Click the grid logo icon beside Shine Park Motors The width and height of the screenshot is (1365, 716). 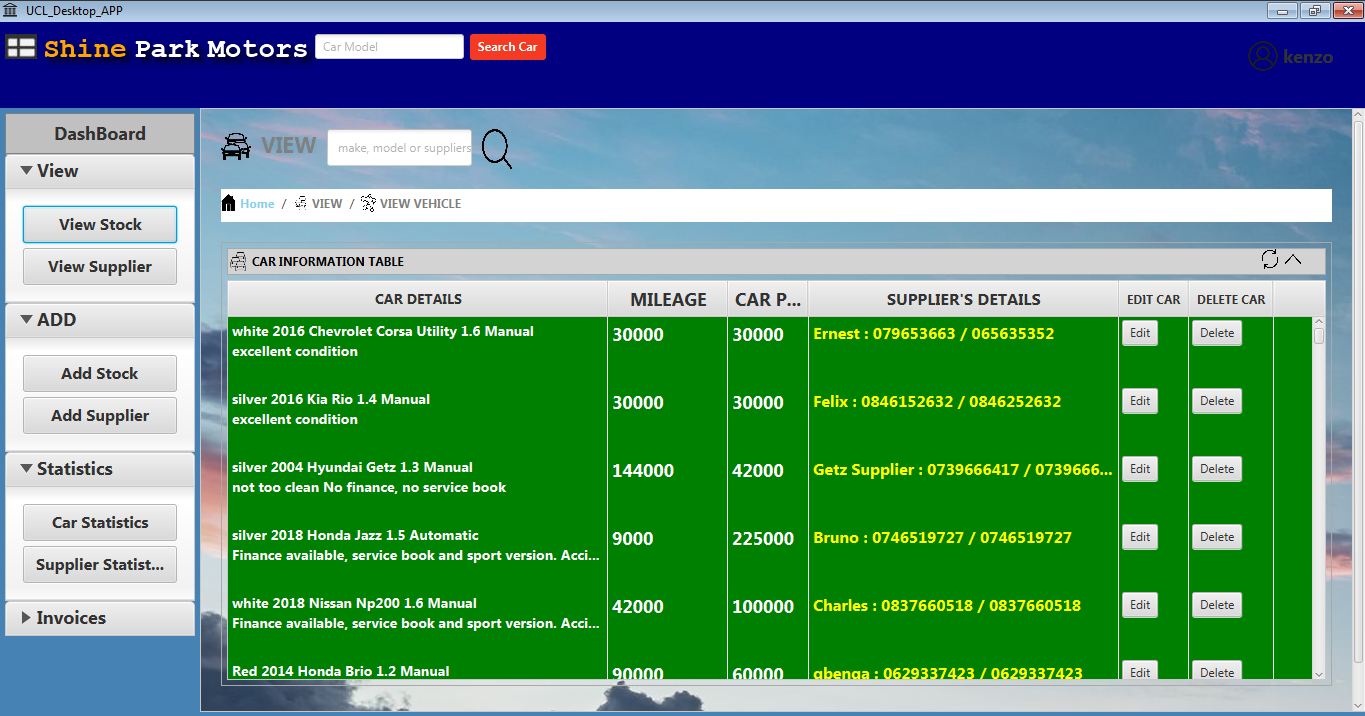click(21, 47)
